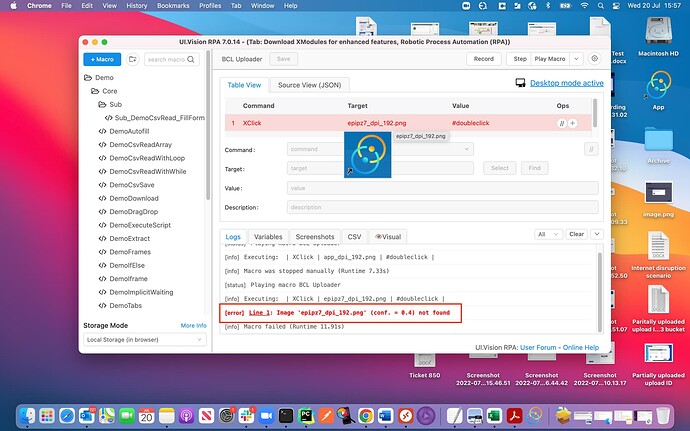
Task: Click the desktop monitor icon near Desktop mode
Action: tap(521, 83)
